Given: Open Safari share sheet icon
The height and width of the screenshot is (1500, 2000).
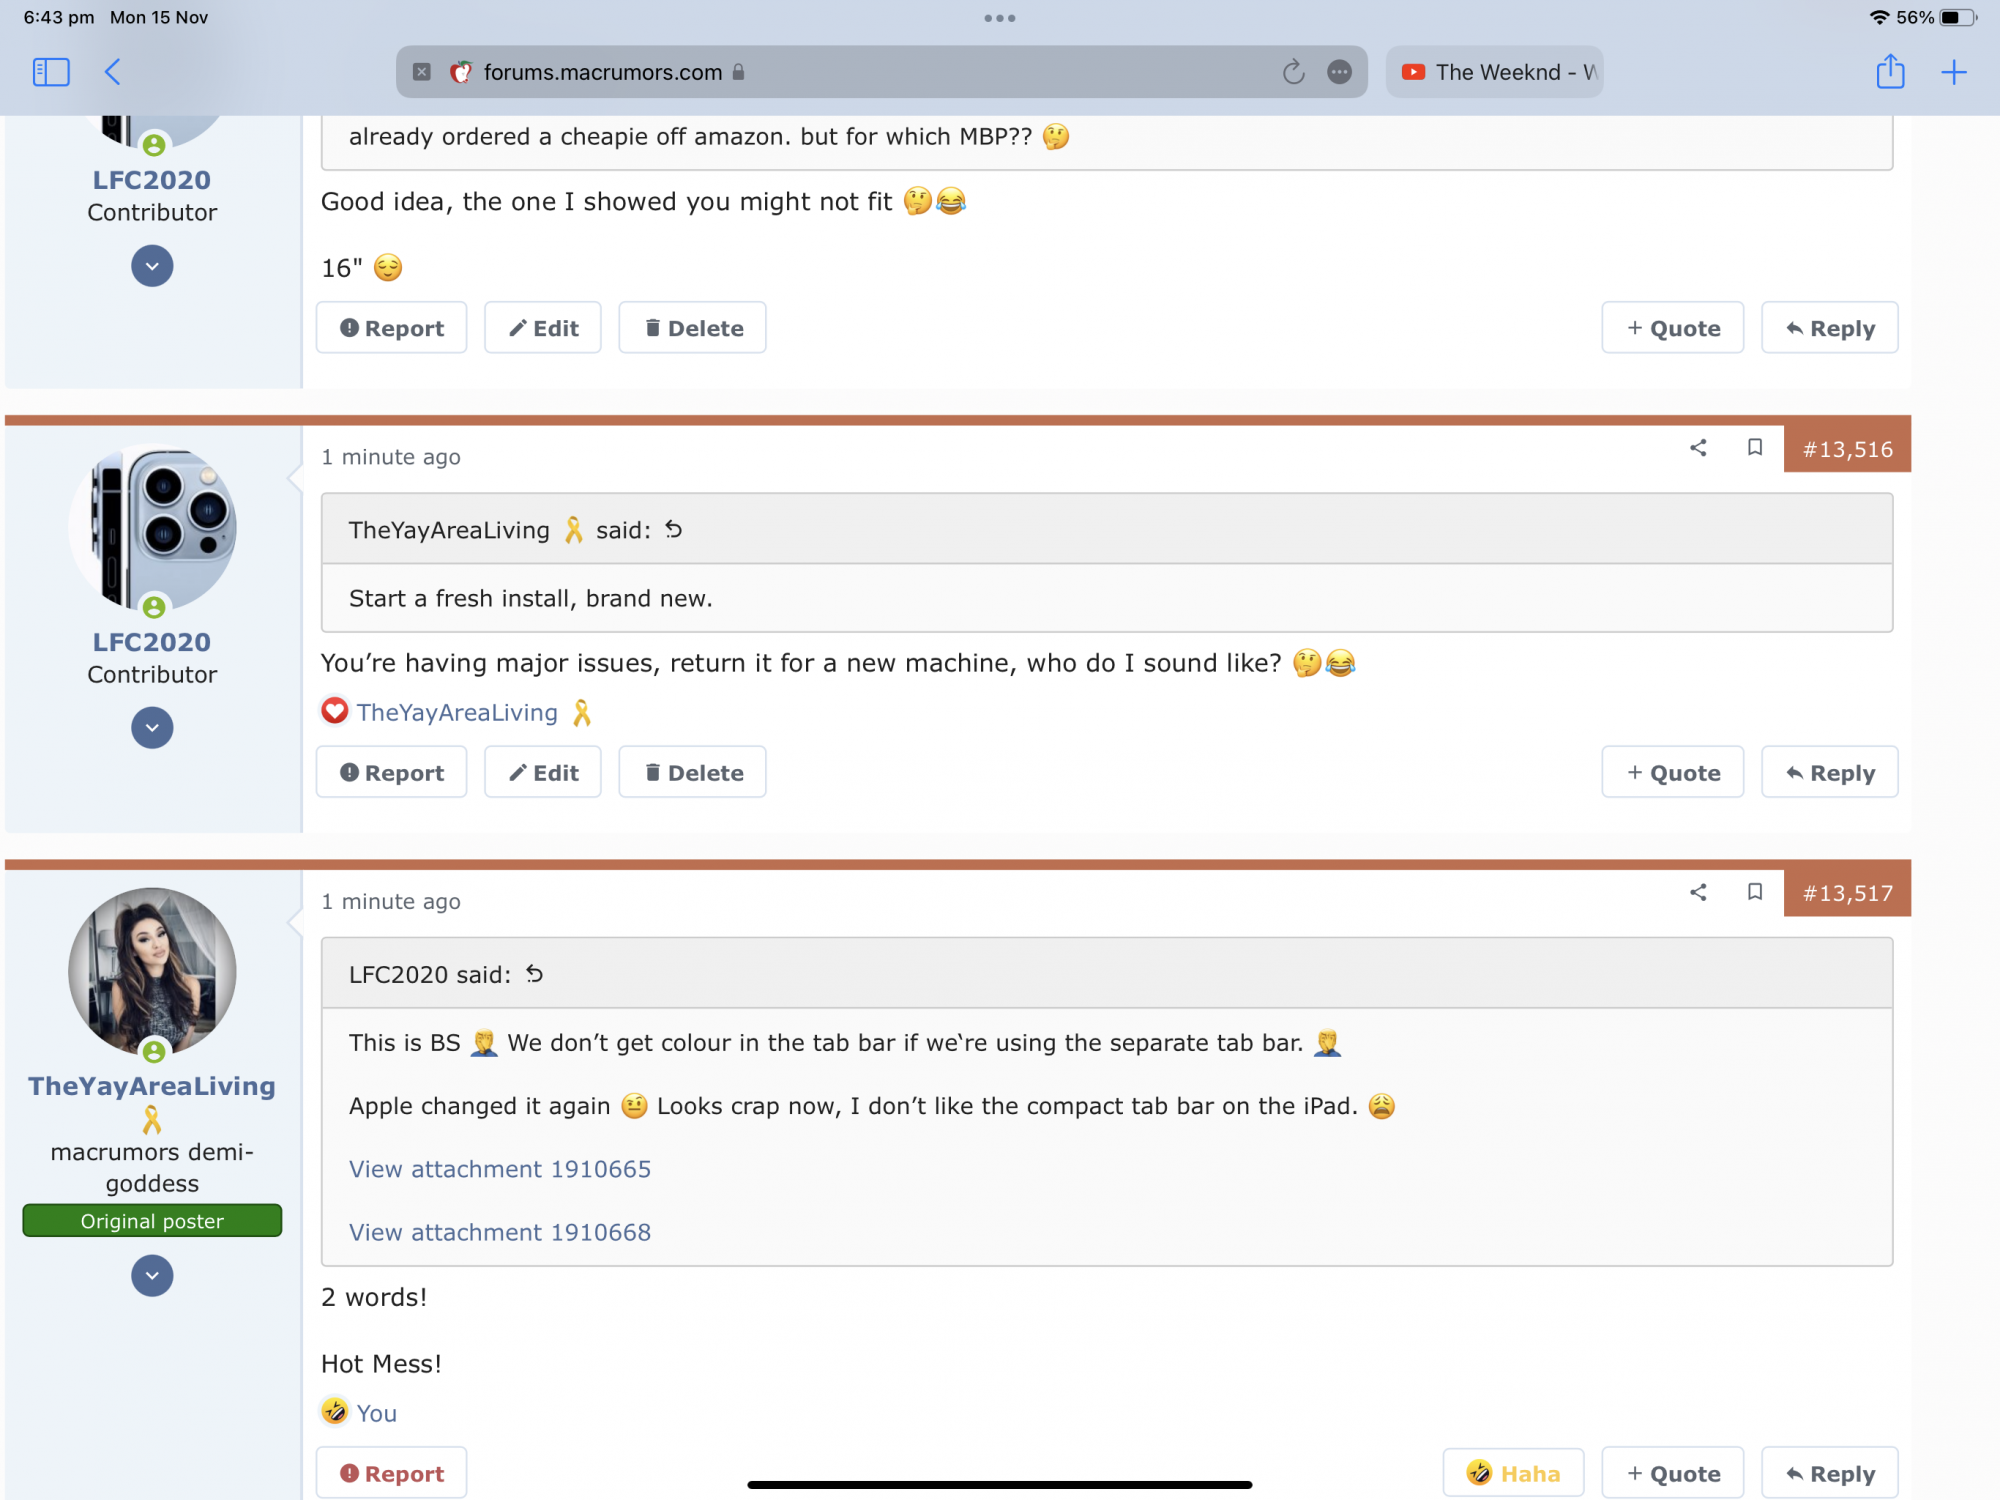Looking at the screenshot, I should [1890, 72].
